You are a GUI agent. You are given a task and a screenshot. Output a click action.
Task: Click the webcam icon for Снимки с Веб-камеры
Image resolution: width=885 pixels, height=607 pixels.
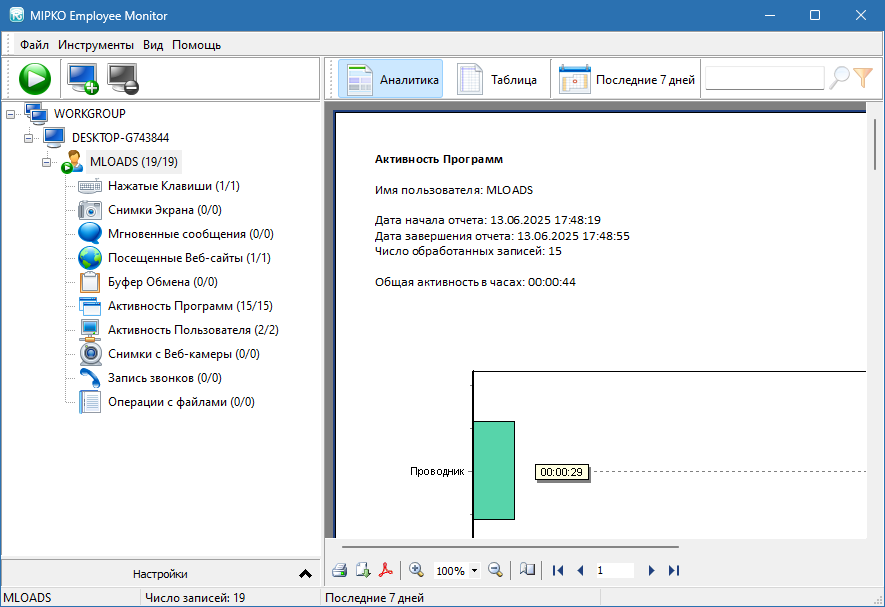[x=90, y=354]
